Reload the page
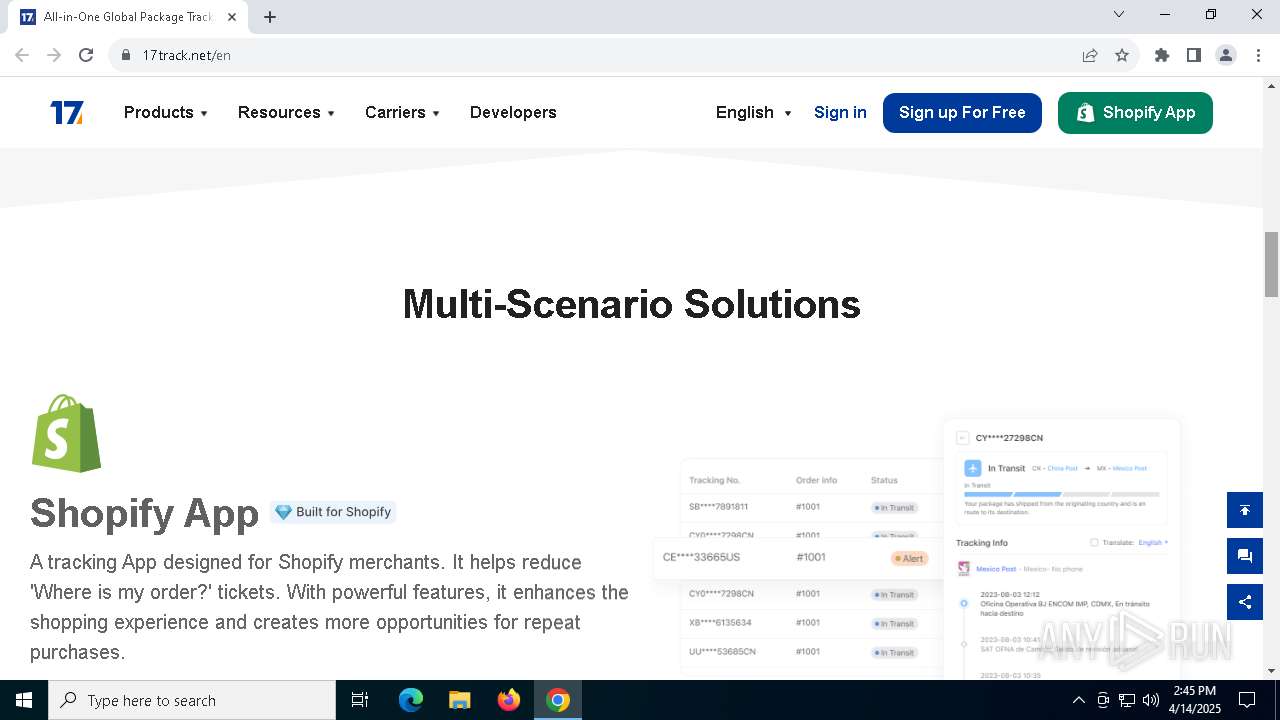The image size is (1280, 720). (x=86, y=55)
